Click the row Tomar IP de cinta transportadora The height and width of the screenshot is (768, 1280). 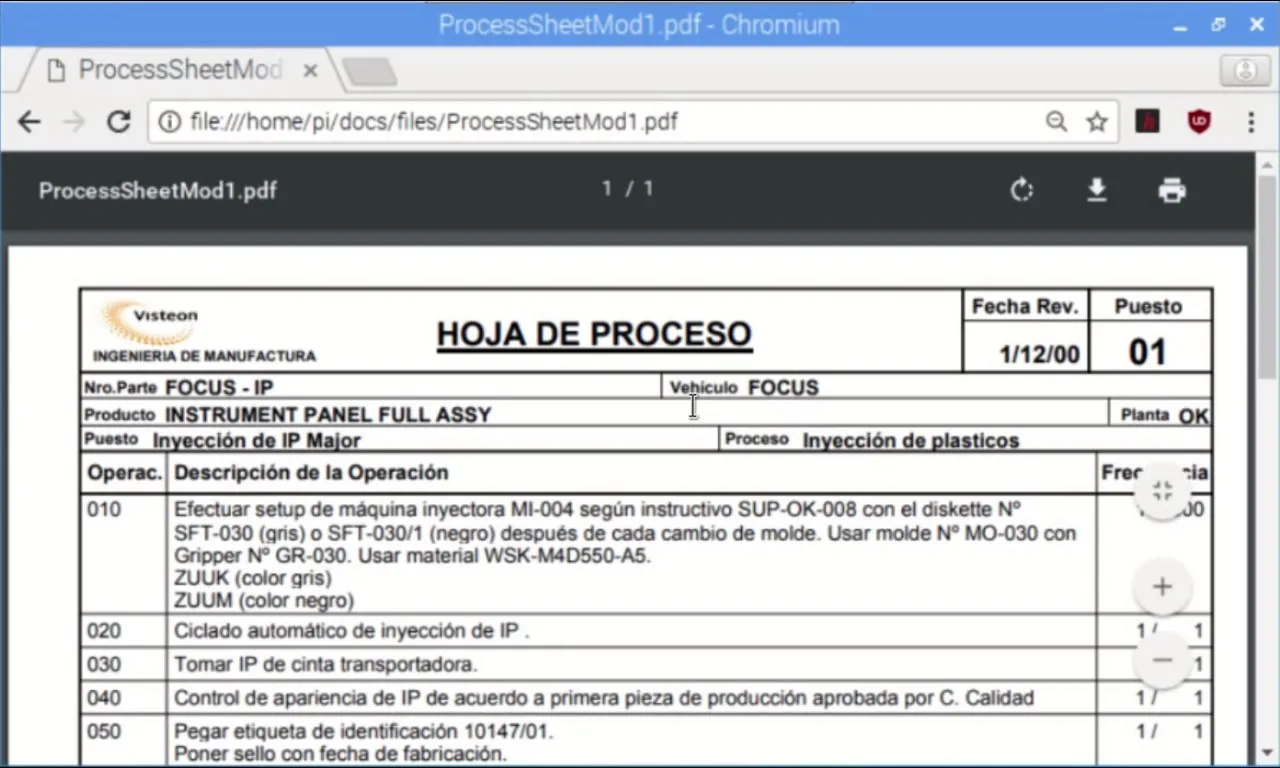326,665
